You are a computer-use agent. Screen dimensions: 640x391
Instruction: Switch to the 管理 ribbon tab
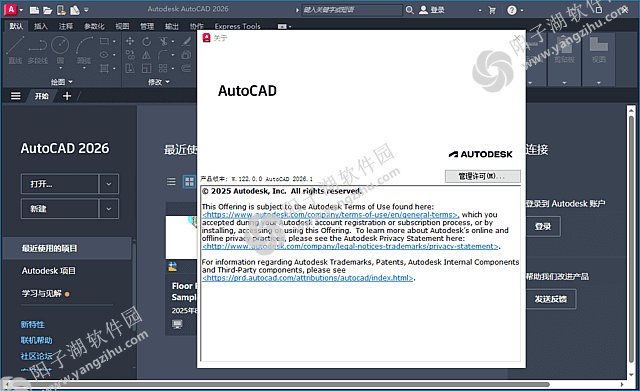(x=147, y=27)
